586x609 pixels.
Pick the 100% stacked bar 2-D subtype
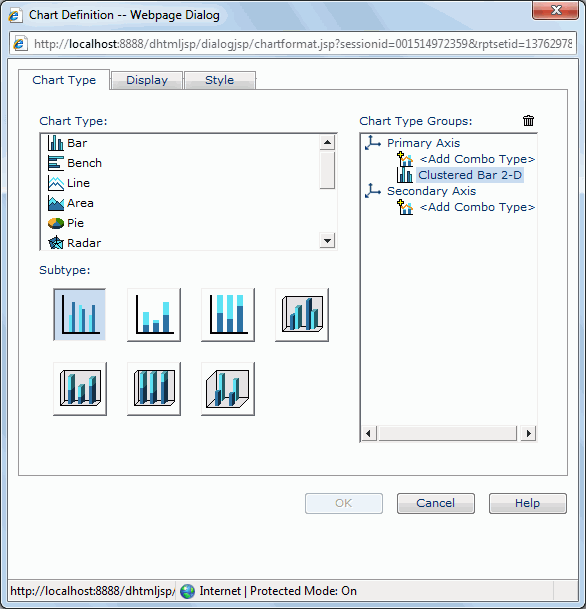pos(228,315)
